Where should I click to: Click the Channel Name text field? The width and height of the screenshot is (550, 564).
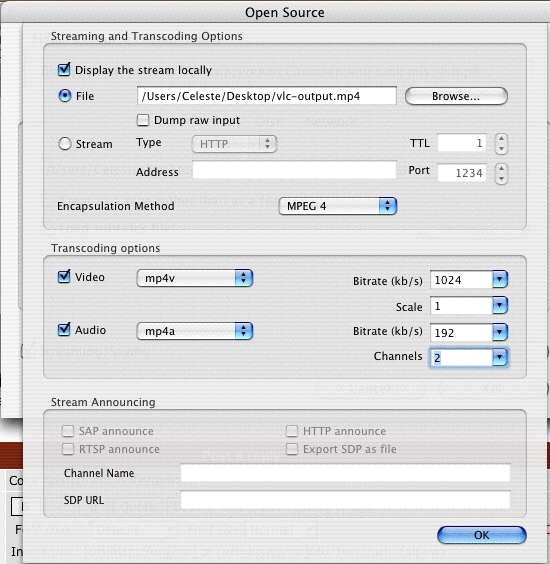pos(345,473)
